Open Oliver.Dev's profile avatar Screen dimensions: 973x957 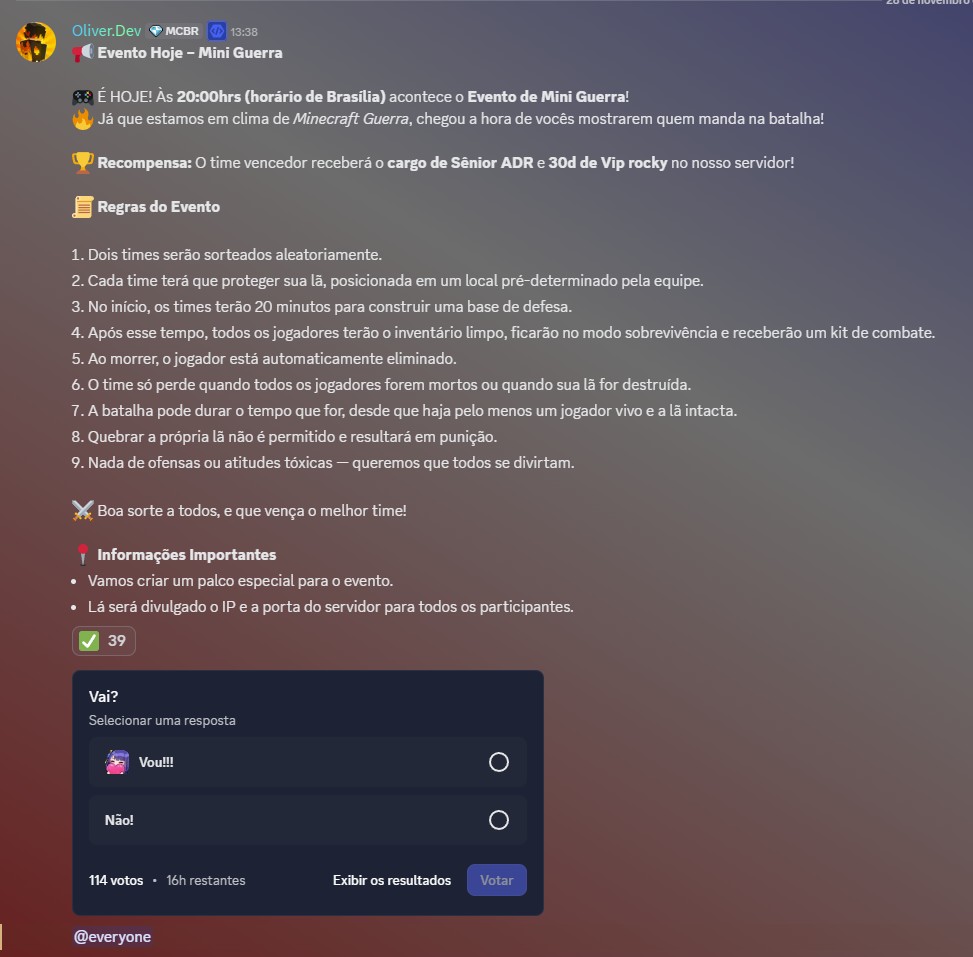pyautogui.click(x=35, y=42)
